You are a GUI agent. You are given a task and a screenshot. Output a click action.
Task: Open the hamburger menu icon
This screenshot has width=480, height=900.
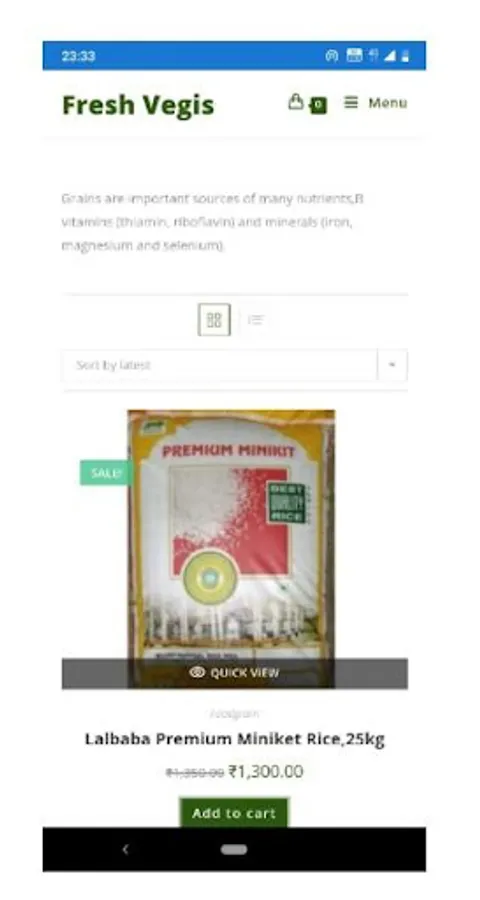(351, 103)
